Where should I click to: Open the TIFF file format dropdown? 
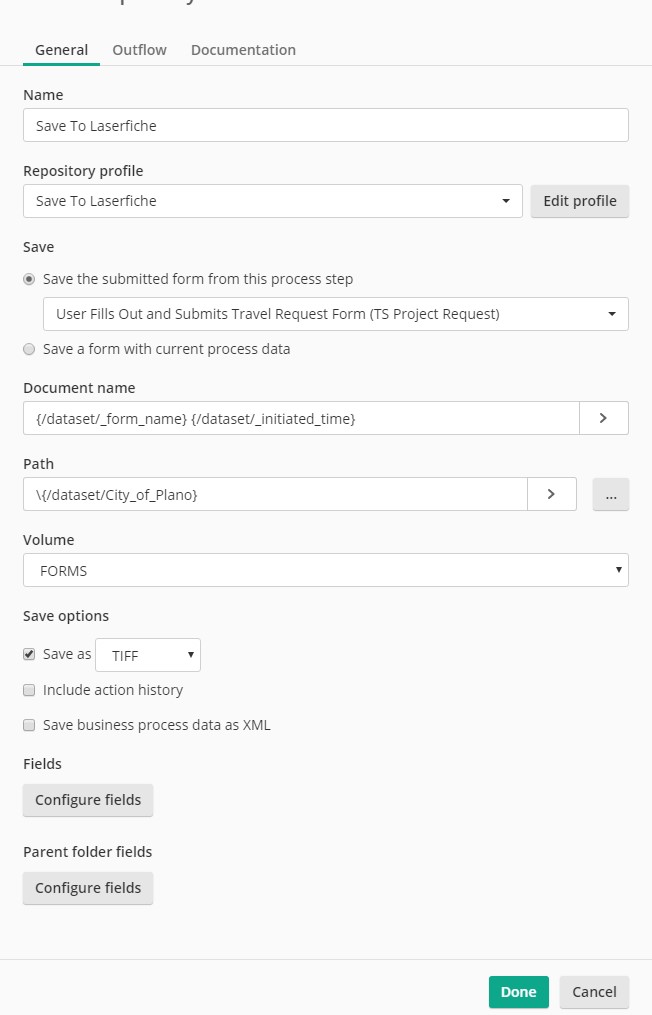(148, 655)
